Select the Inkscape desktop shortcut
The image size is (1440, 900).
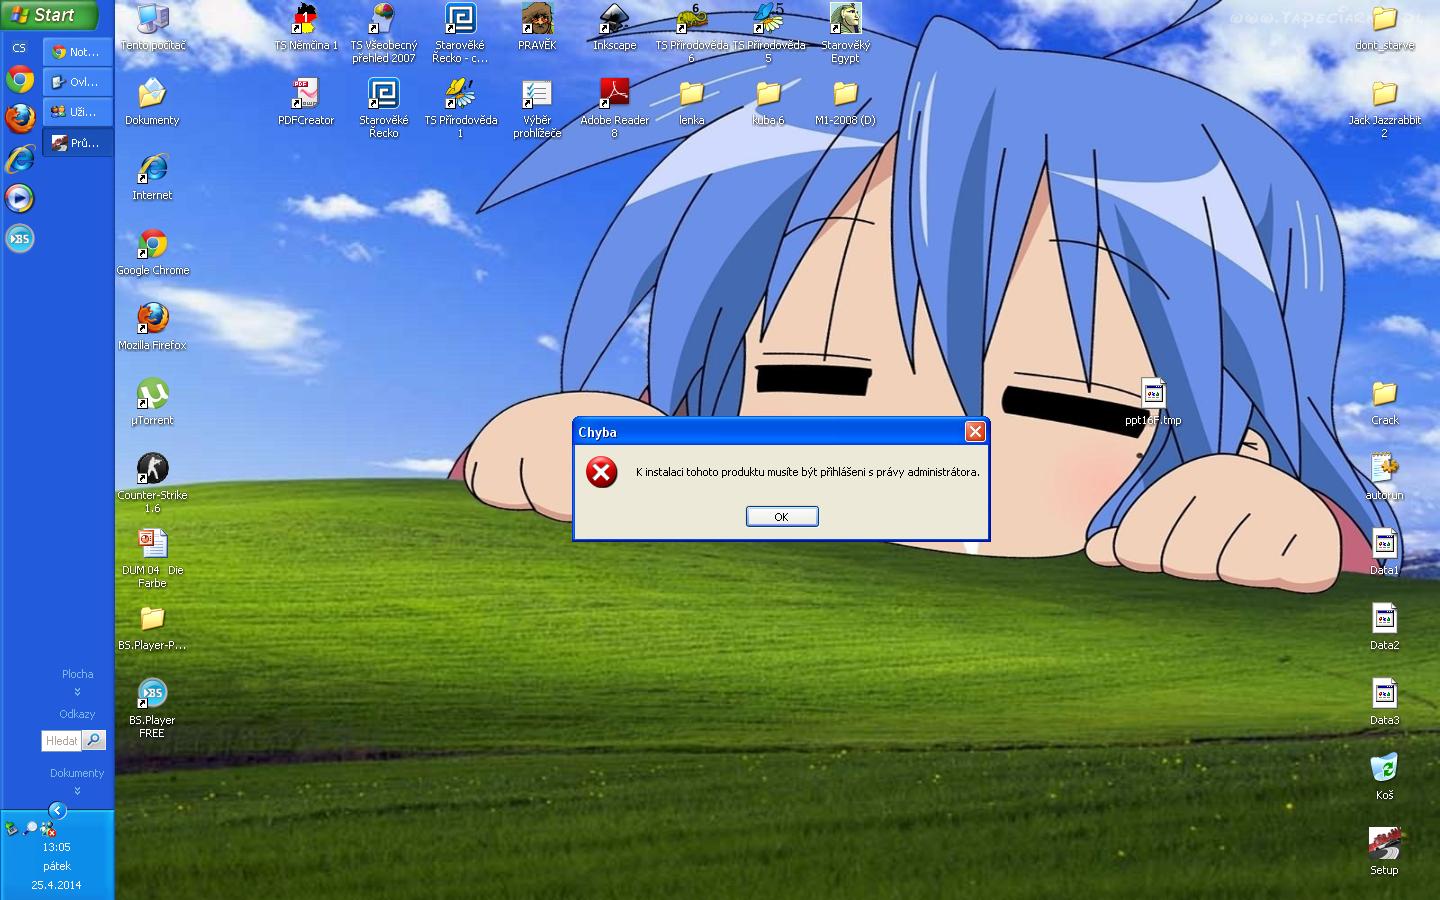click(x=614, y=27)
